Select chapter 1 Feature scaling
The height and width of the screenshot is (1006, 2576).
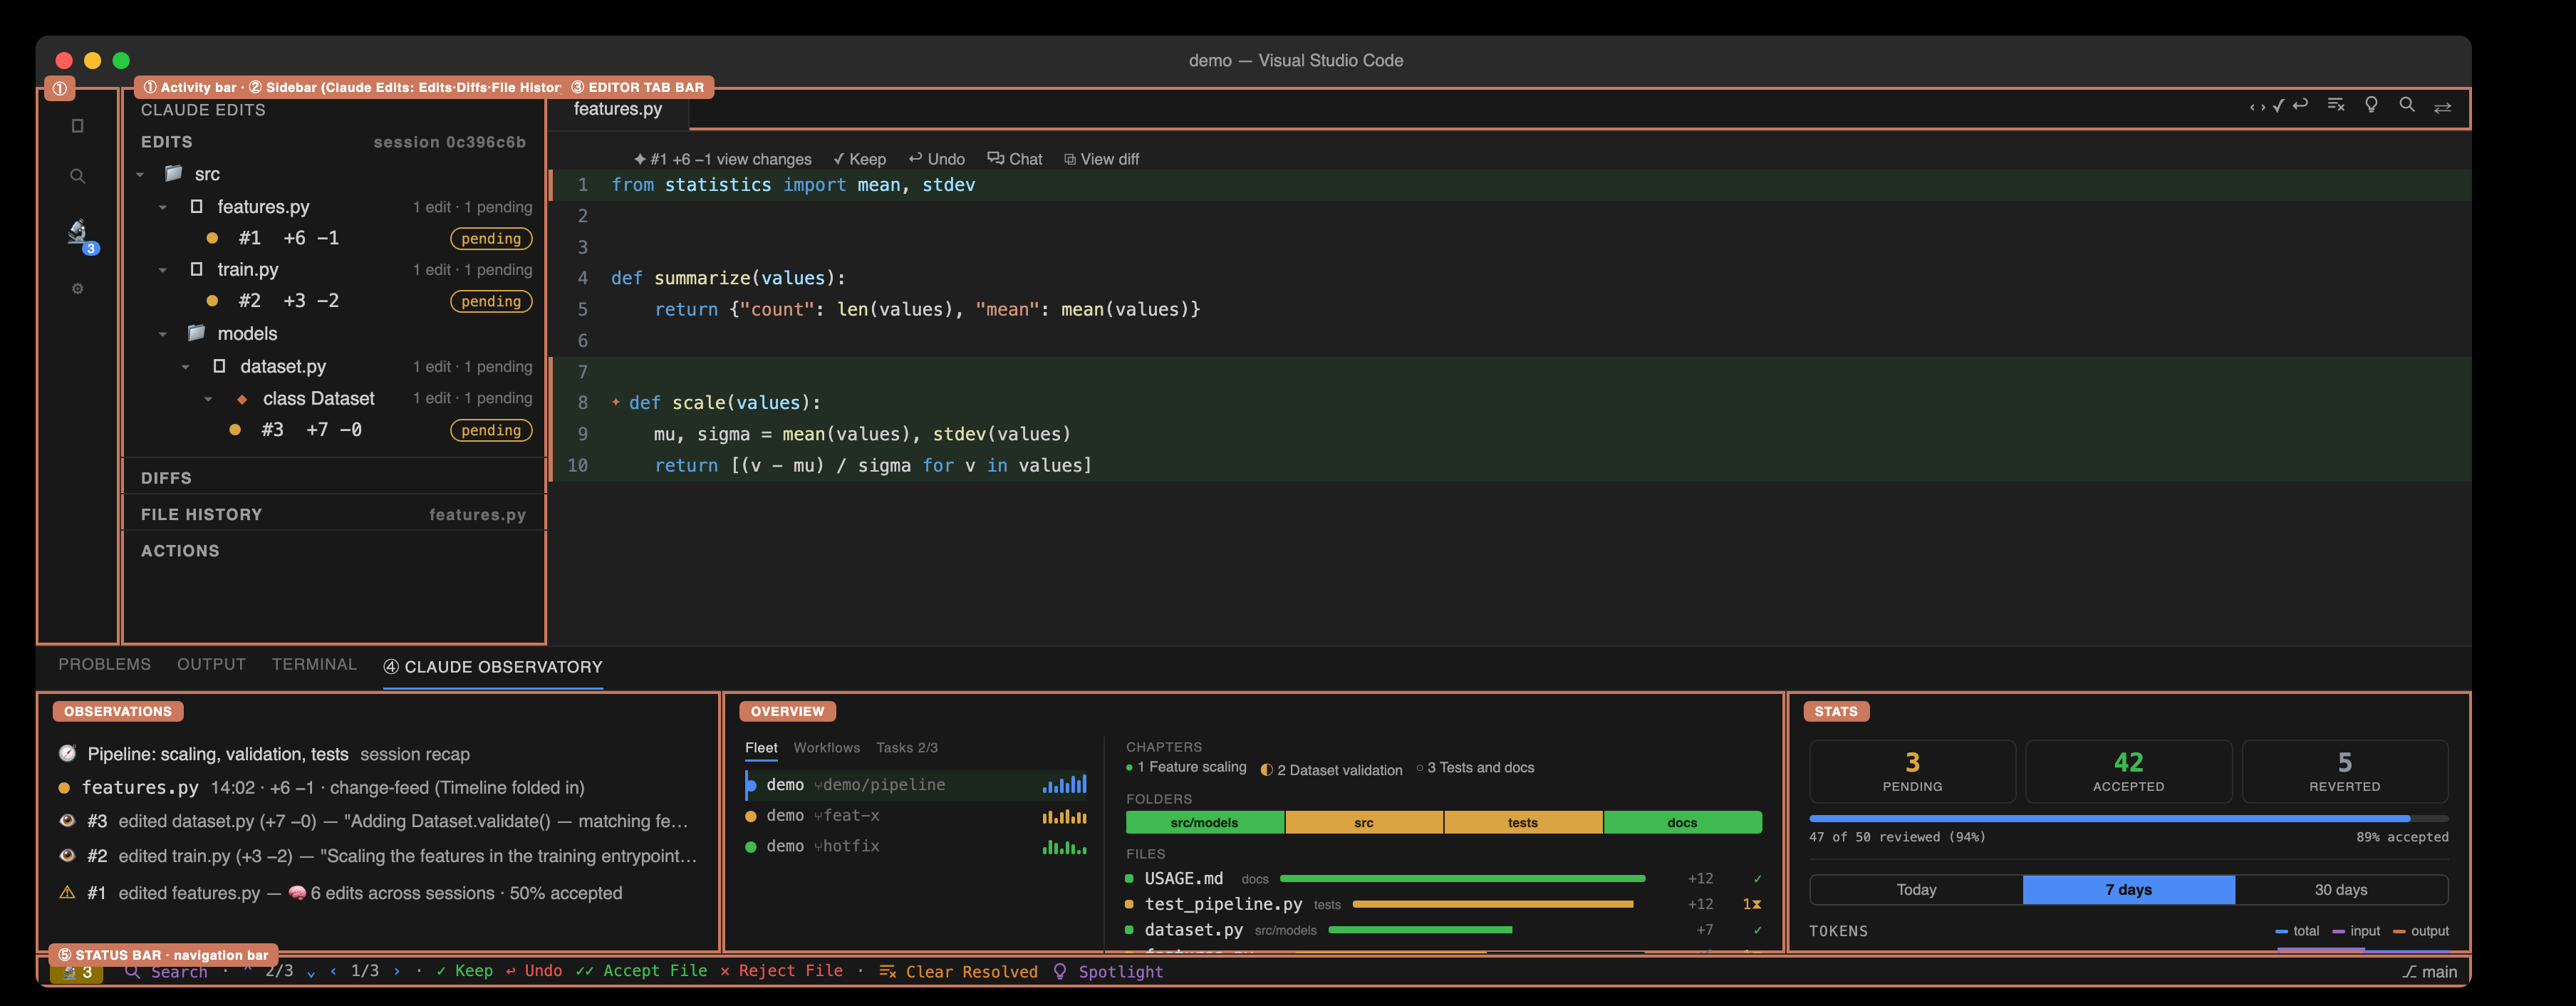pyautogui.click(x=1187, y=767)
